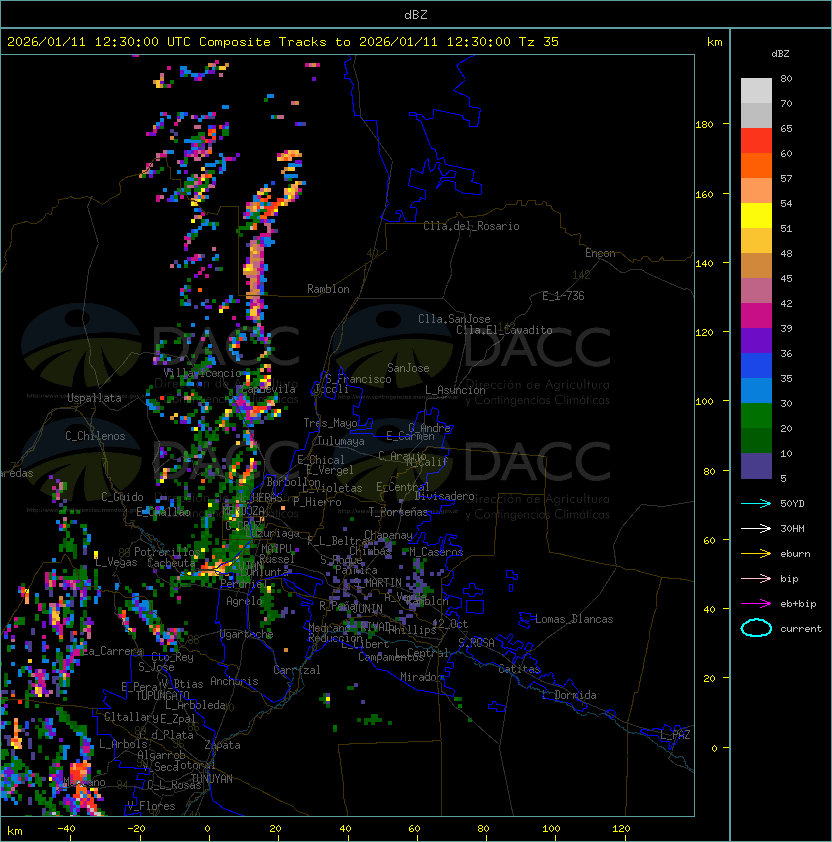Image resolution: width=832 pixels, height=842 pixels.
Task: Click the 'Encon' map label
Action: pos(600,253)
